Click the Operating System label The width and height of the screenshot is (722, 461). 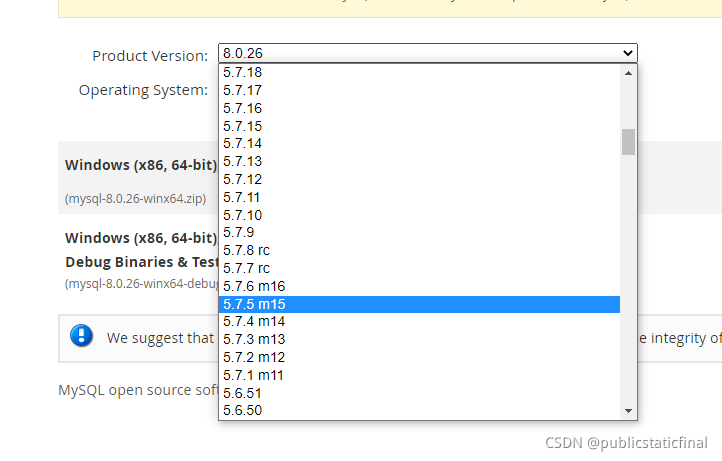click(143, 90)
